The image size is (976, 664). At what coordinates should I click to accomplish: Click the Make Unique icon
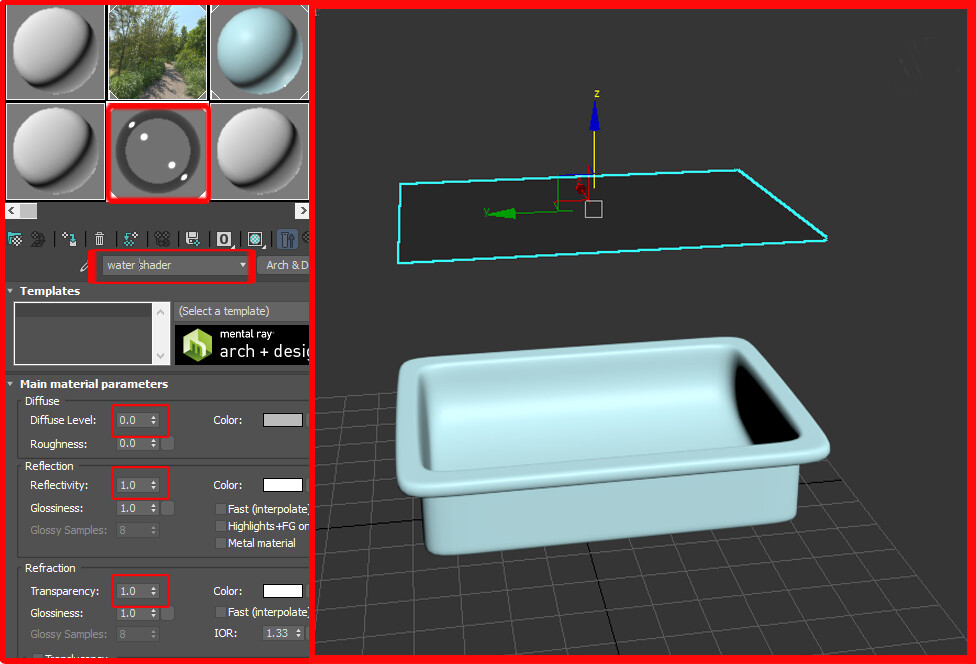point(160,238)
